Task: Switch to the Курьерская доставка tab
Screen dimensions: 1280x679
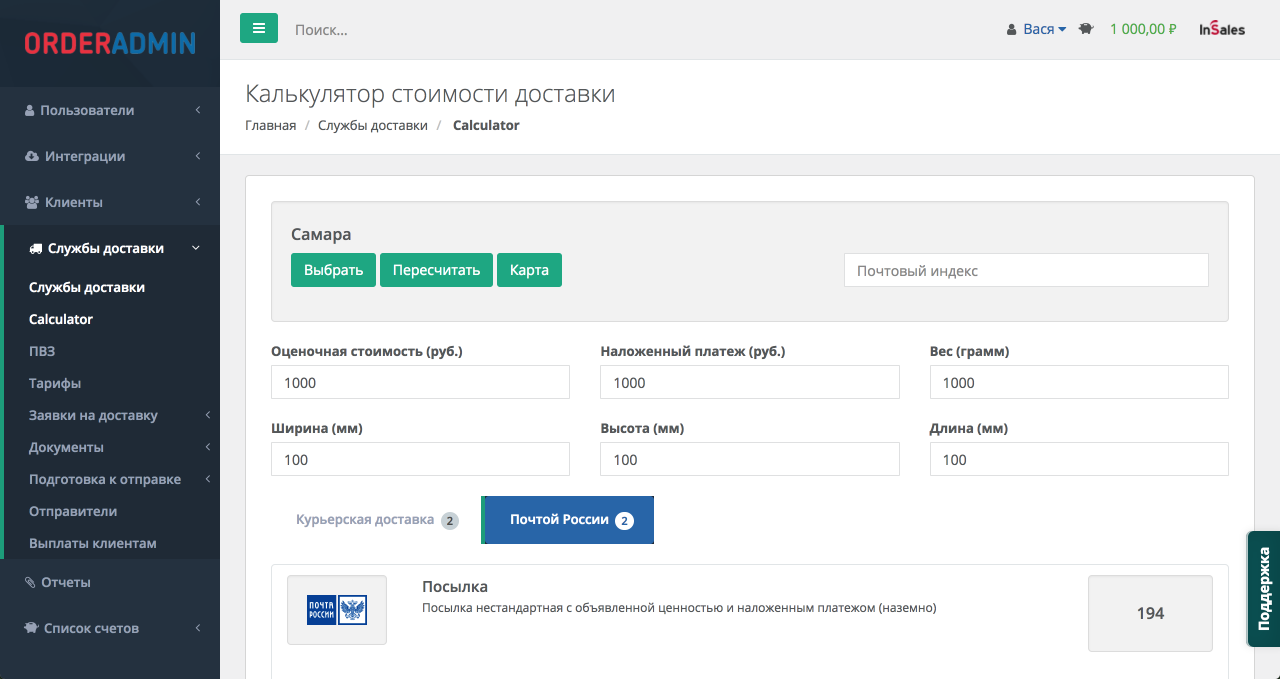Action: tap(376, 520)
